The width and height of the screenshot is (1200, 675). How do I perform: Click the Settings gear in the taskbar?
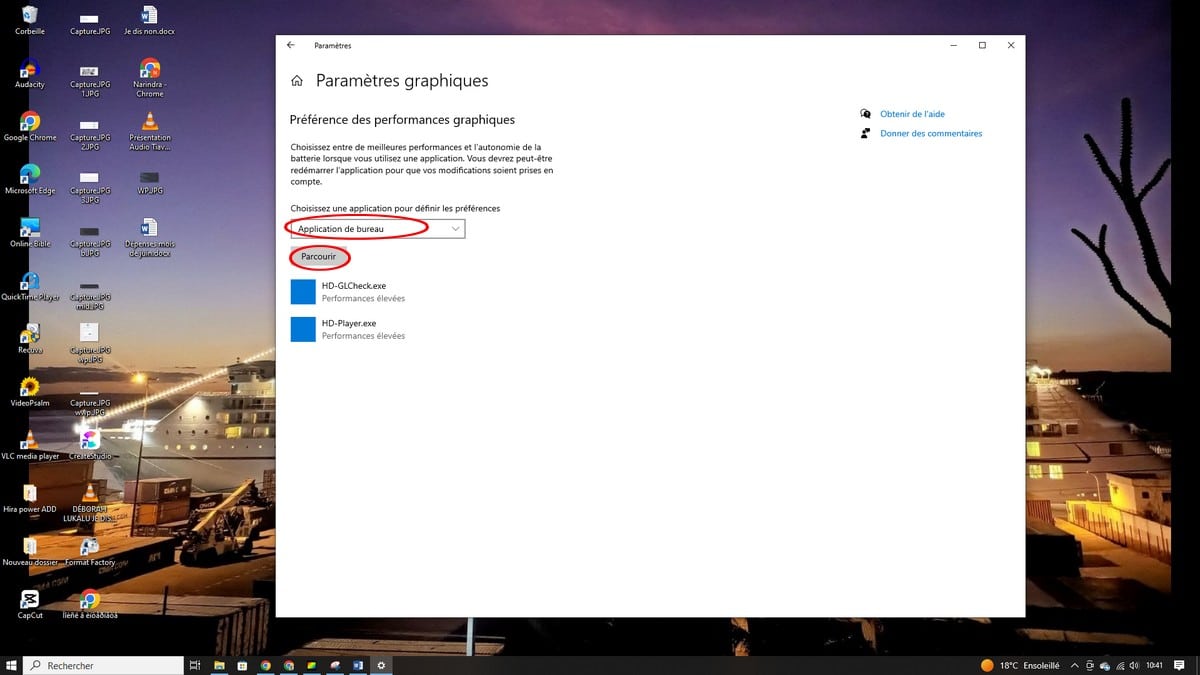(x=381, y=665)
